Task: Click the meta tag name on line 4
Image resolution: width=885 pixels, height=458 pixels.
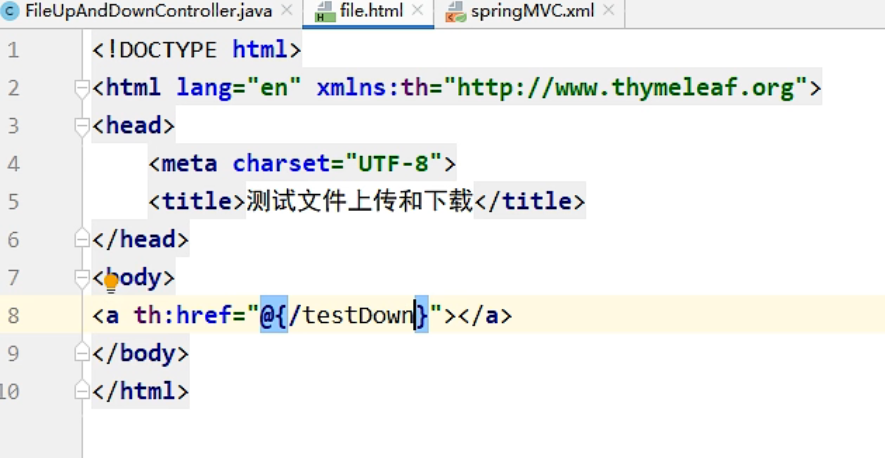Action: (x=190, y=164)
